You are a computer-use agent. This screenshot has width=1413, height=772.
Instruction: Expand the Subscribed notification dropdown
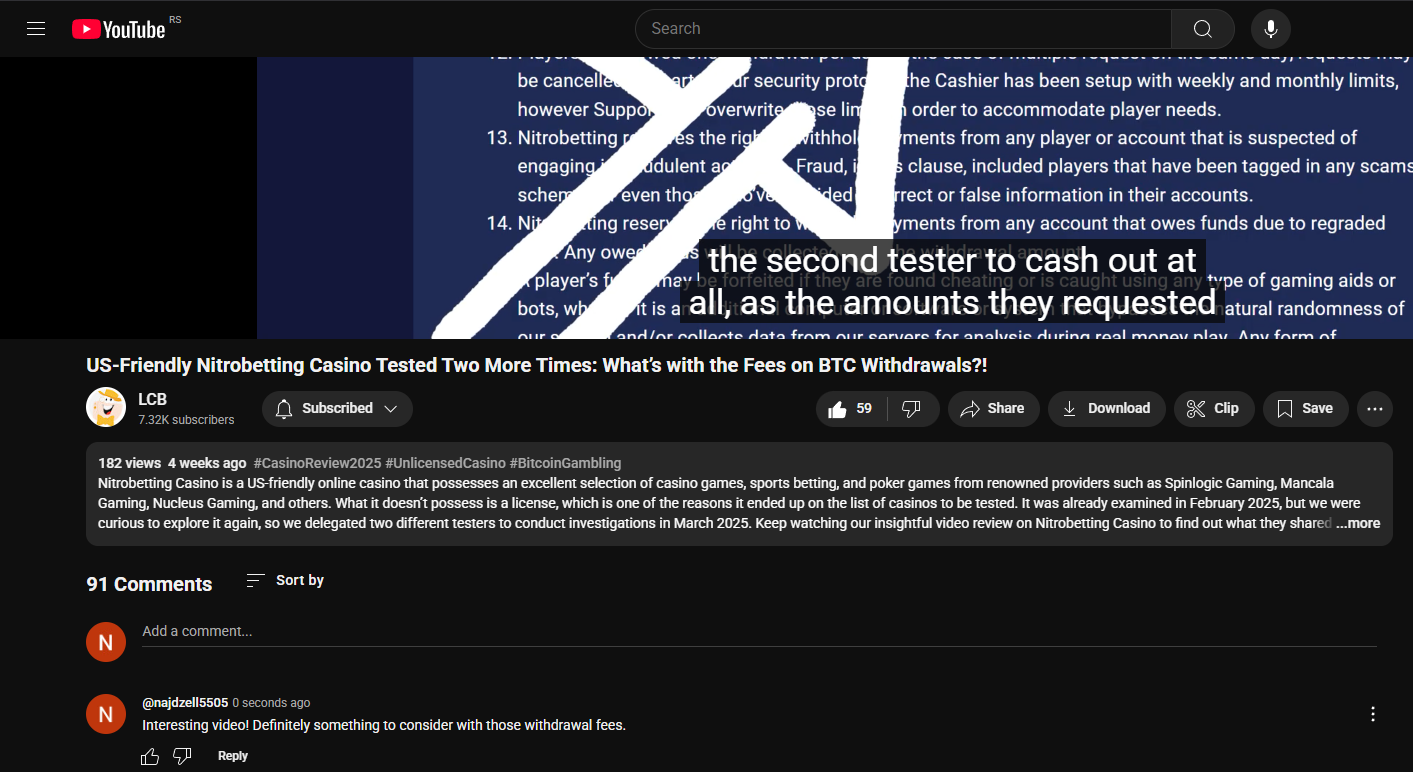(x=337, y=408)
